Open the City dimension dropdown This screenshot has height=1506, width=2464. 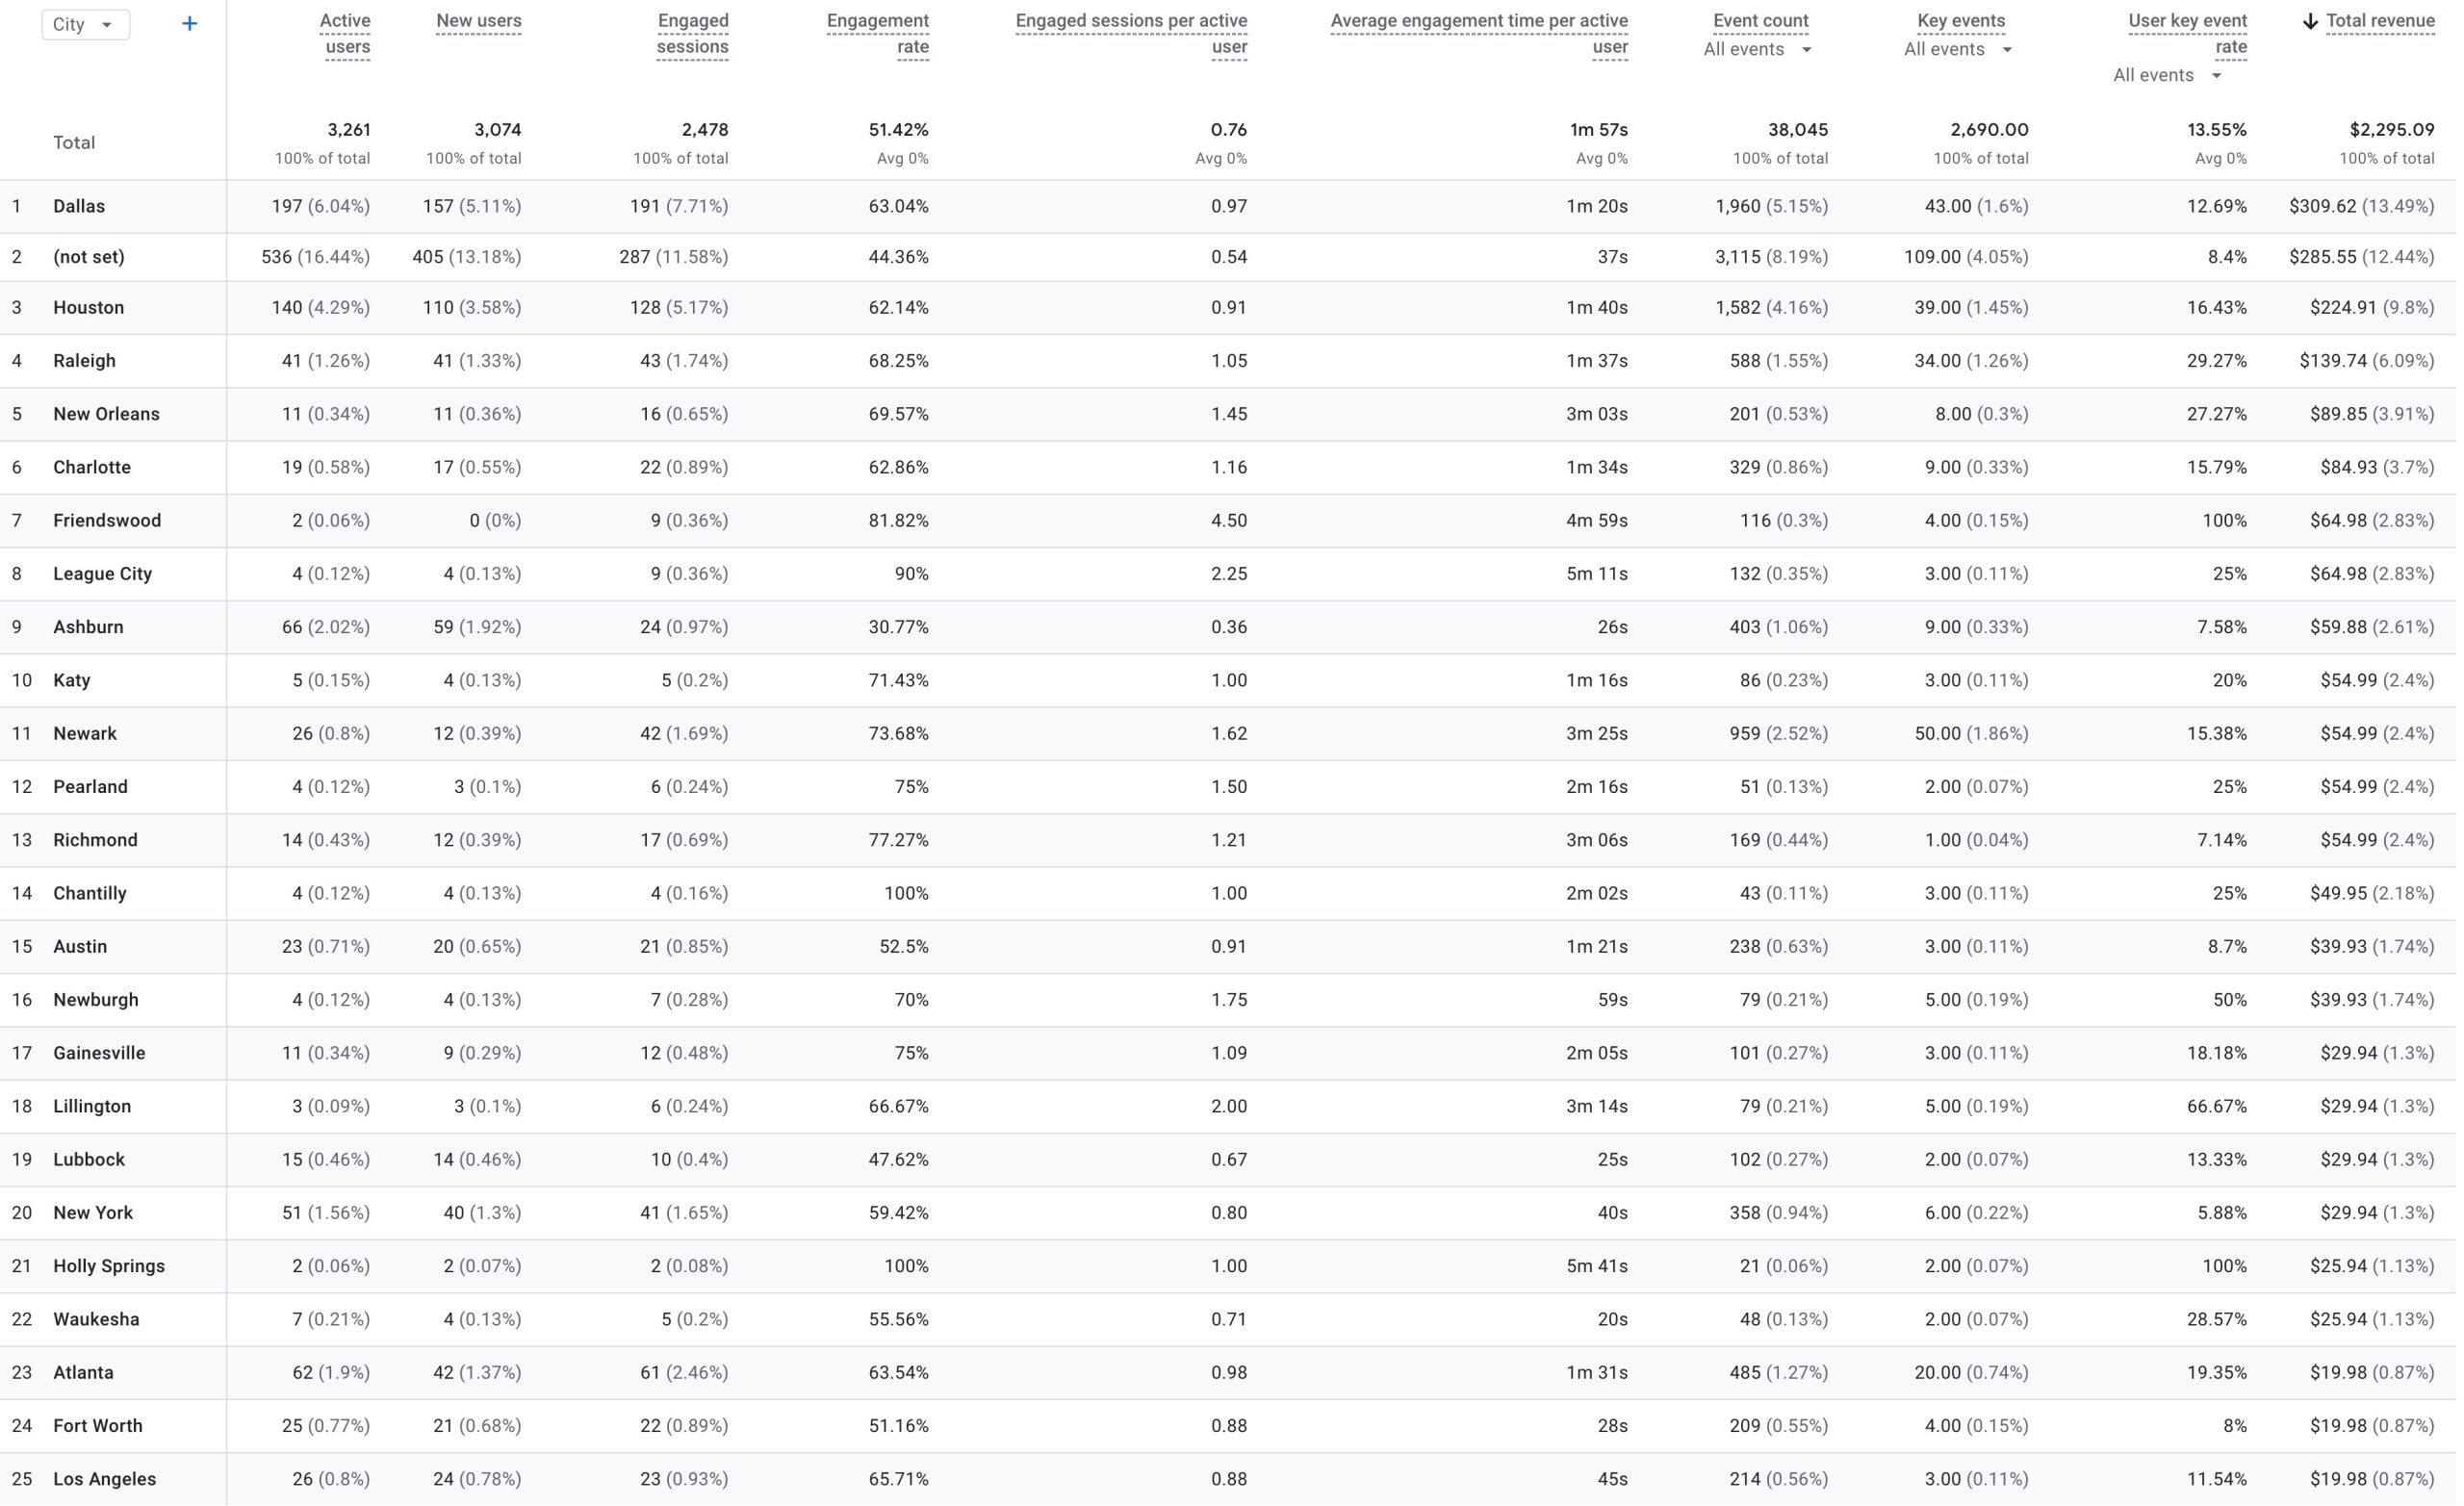click(85, 24)
